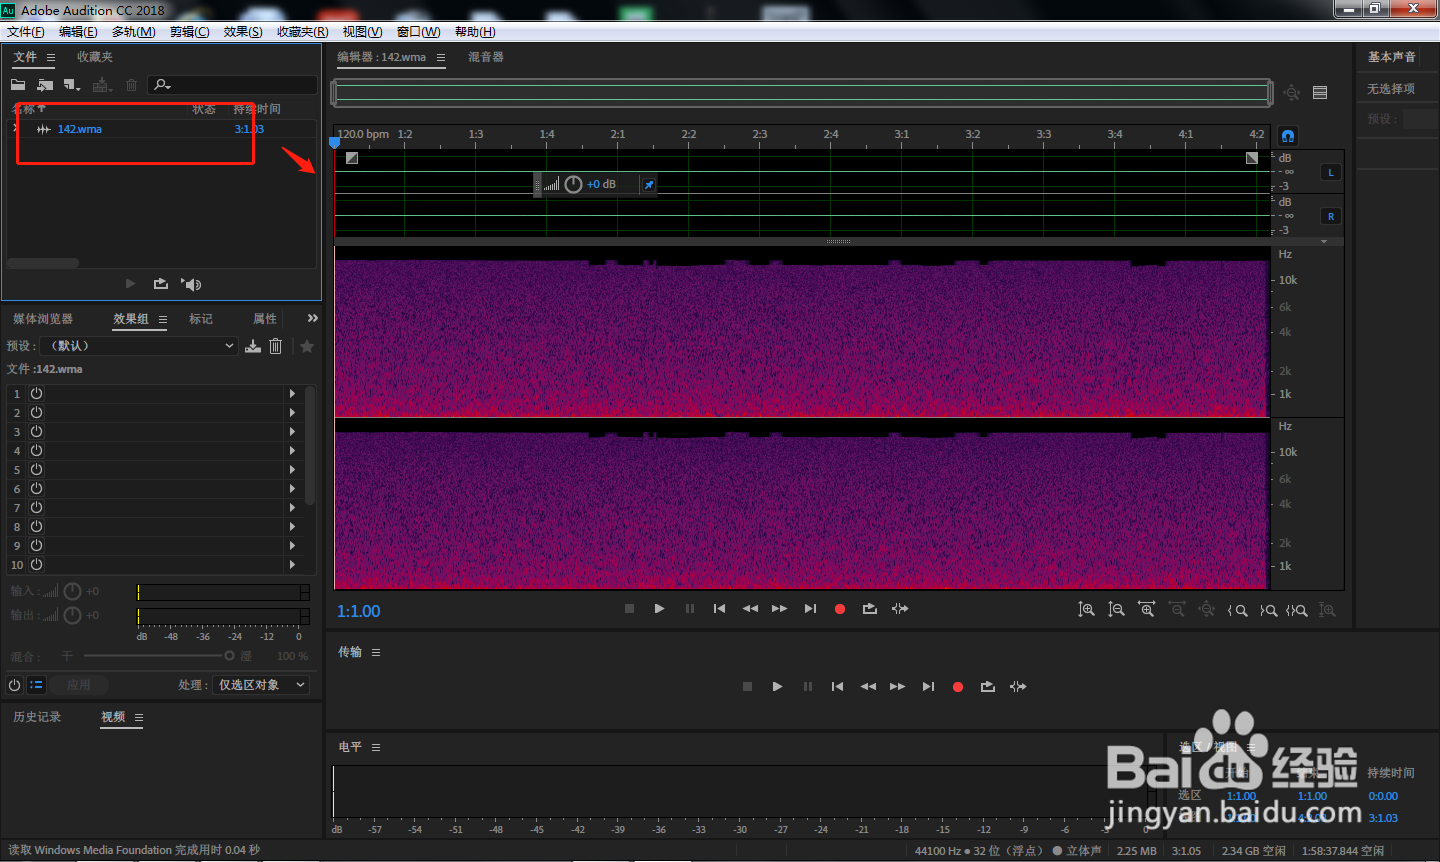Click the new file icon in Files panel
Screen dimensions: 1440x862
coord(71,85)
